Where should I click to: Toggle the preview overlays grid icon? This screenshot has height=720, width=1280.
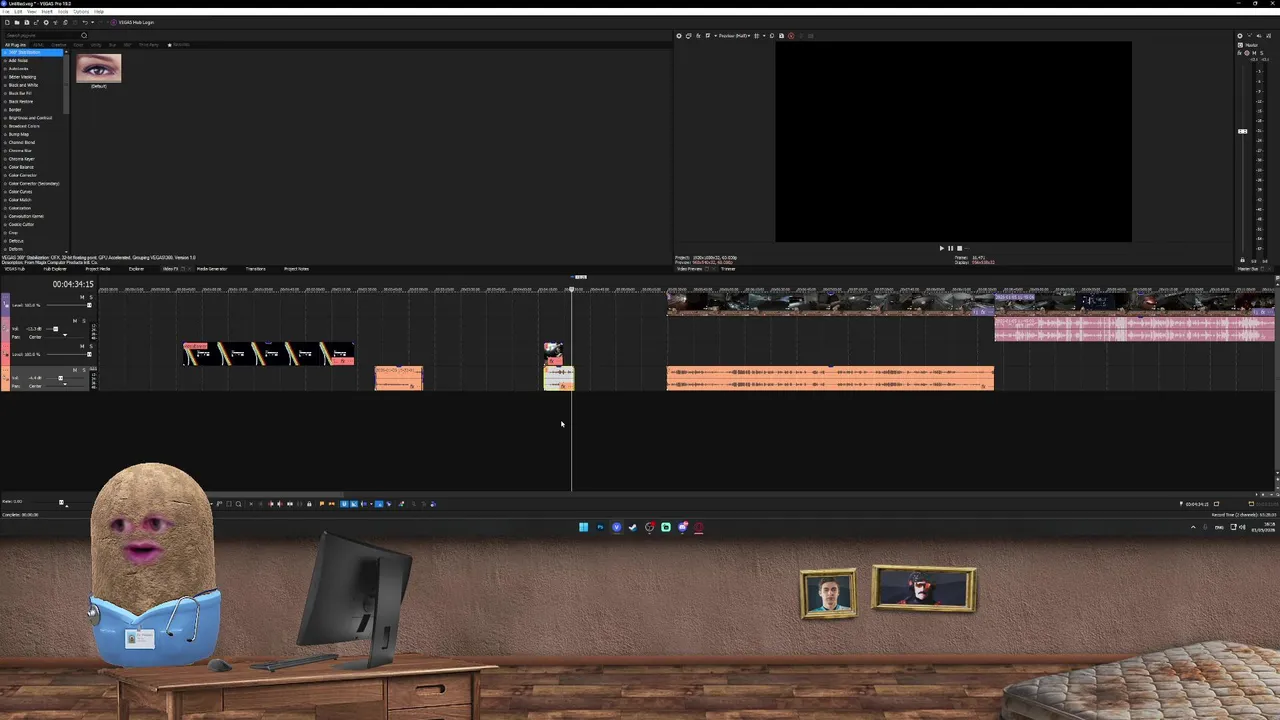click(757, 36)
